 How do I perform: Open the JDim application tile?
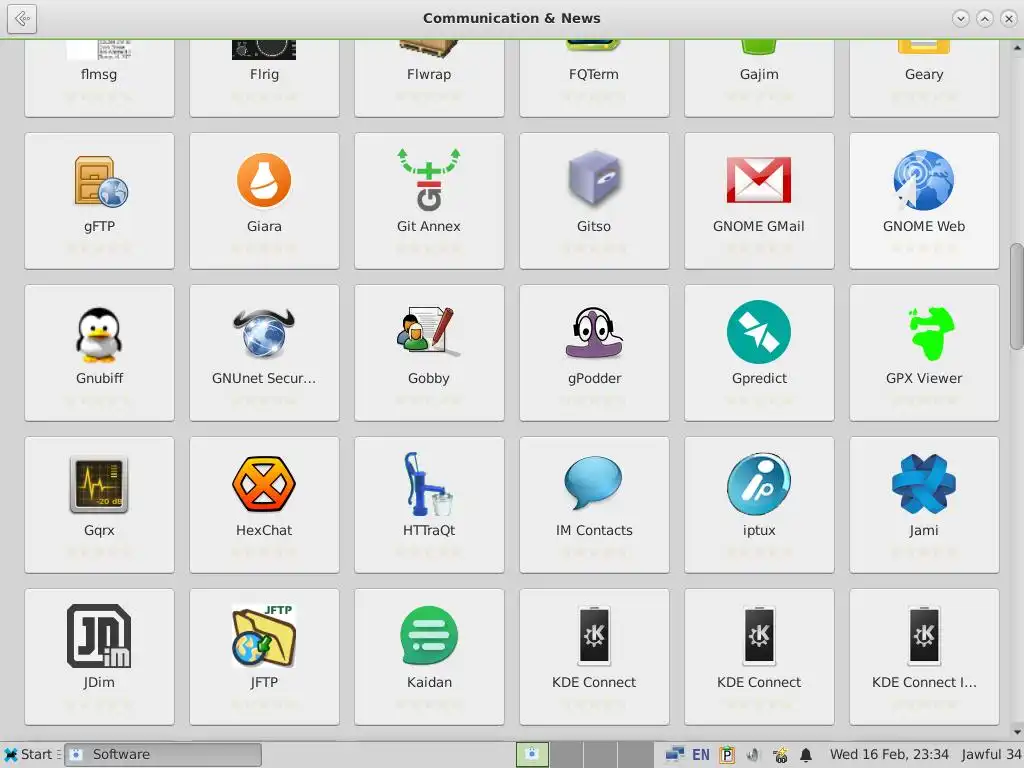[x=99, y=657]
